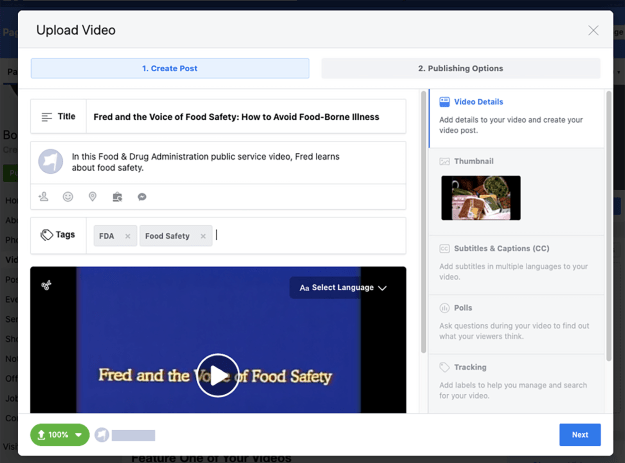The width and height of the screenshot is (625, 463).
Task: Open the Polls section
Action: pos(517,324)
